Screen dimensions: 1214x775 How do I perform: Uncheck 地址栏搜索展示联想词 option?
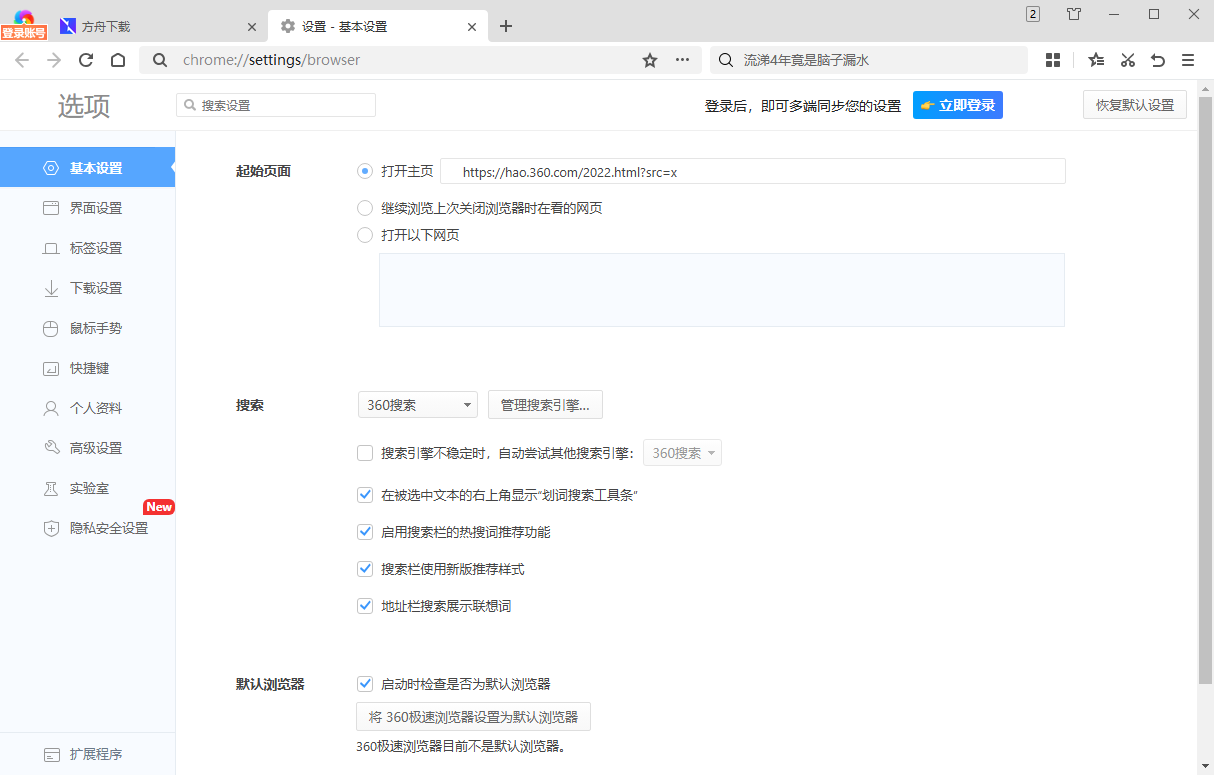click(365, 605)
